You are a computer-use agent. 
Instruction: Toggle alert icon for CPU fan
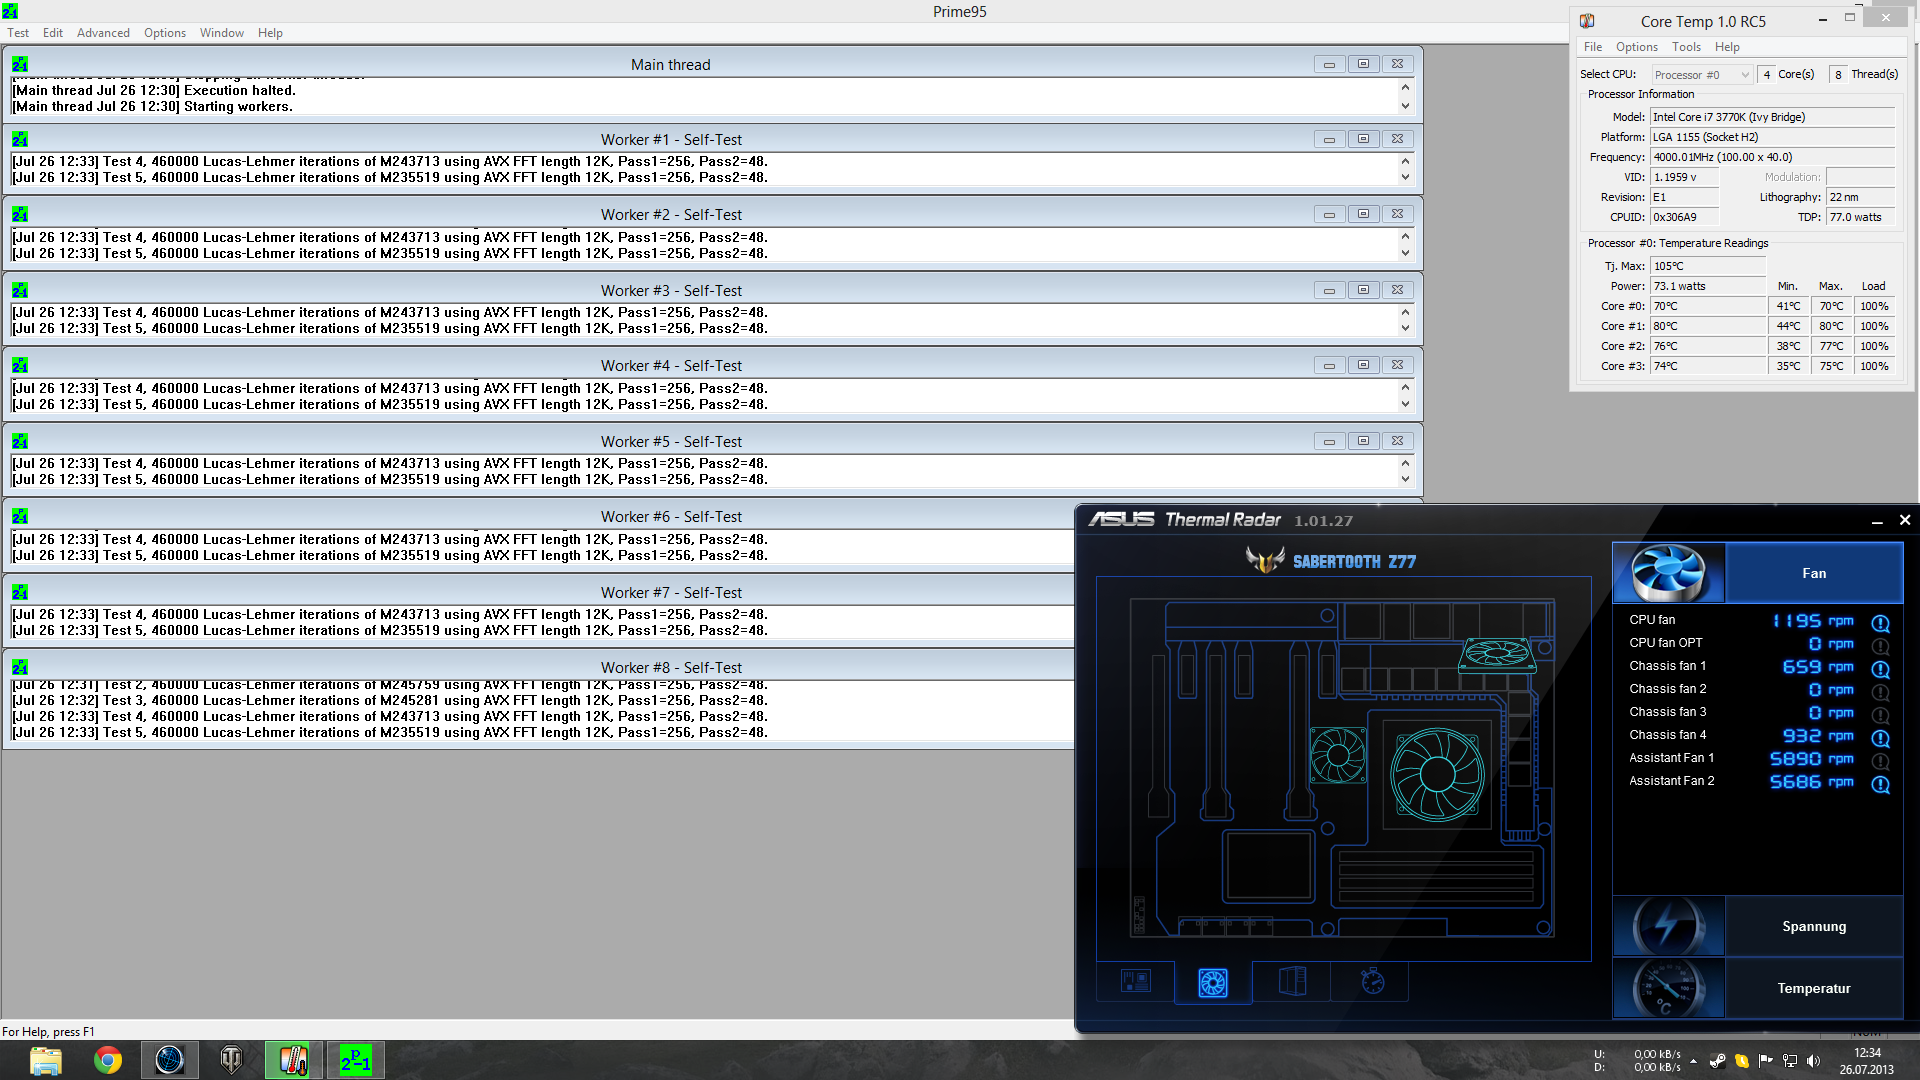click(1880, 623)
